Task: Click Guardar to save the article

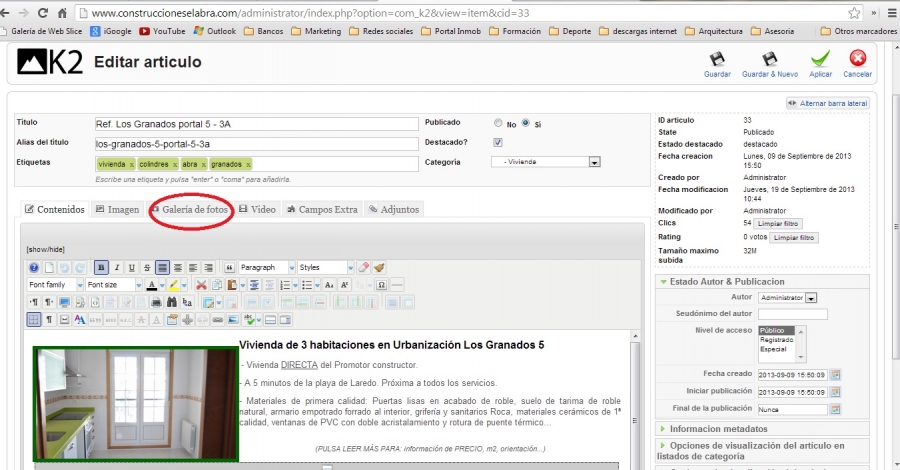Action: coord(717,64)
